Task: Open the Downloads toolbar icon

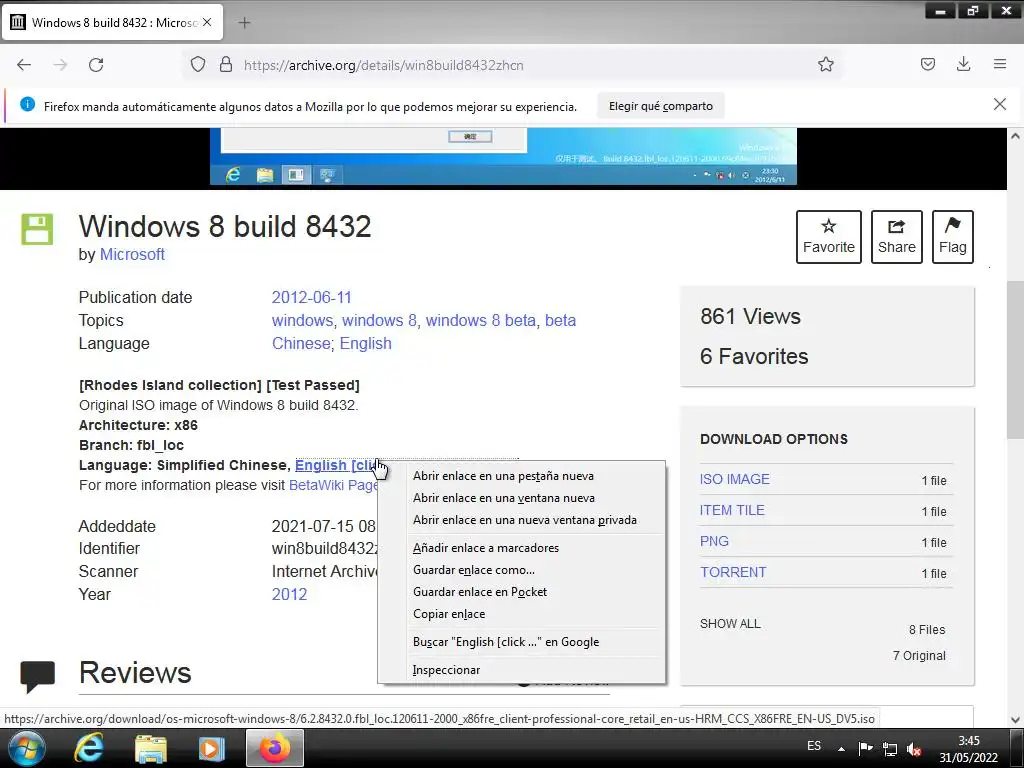Action: click(963, 65)
